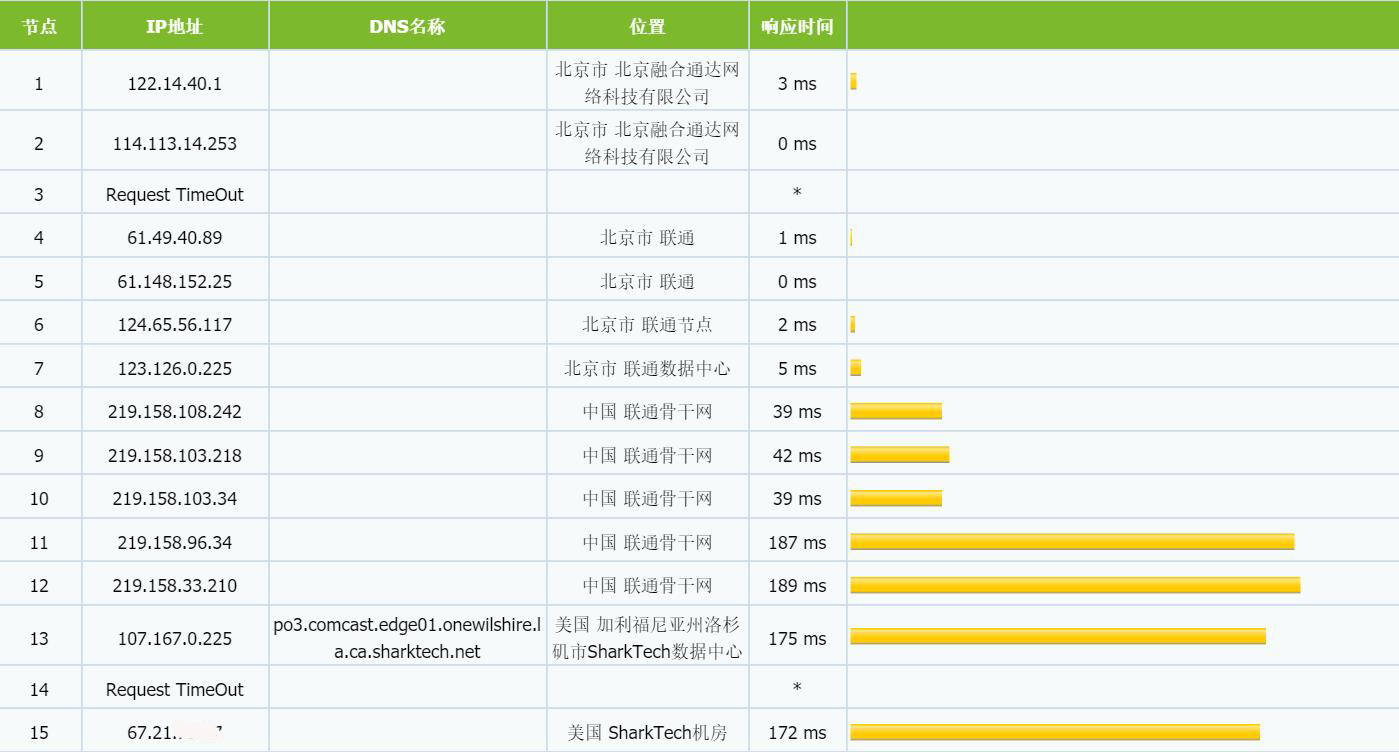
Task: Click 中国 联通骨干网 in node 11 row
Action: (647, 543)
